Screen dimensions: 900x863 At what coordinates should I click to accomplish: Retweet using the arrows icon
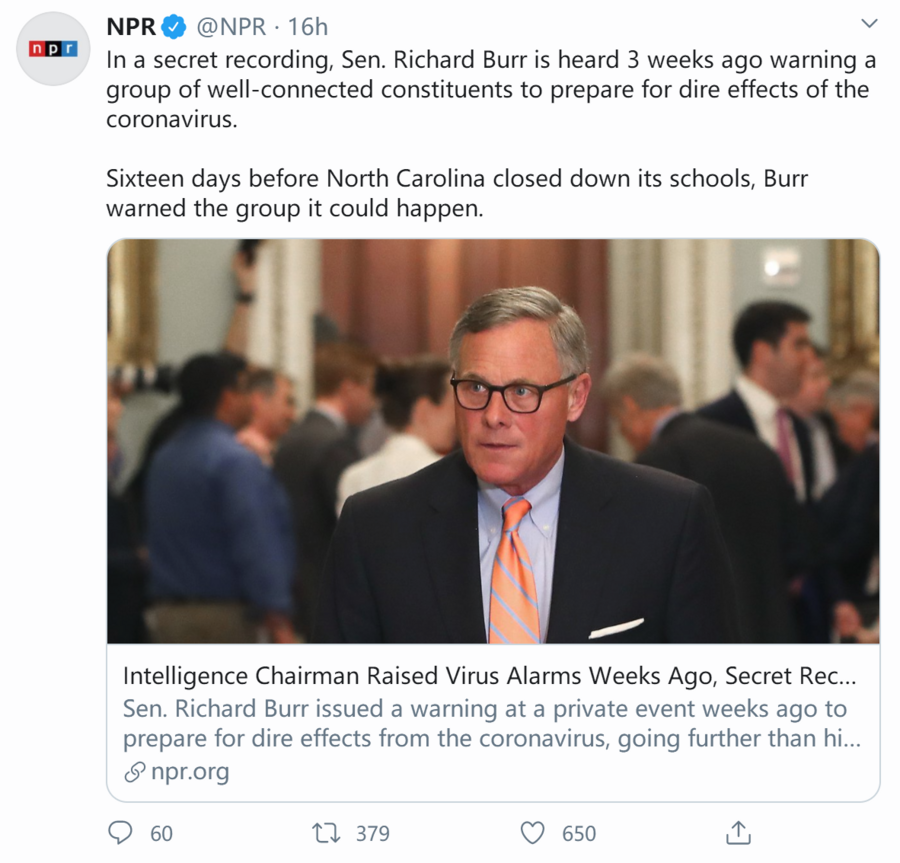[327, 832]
